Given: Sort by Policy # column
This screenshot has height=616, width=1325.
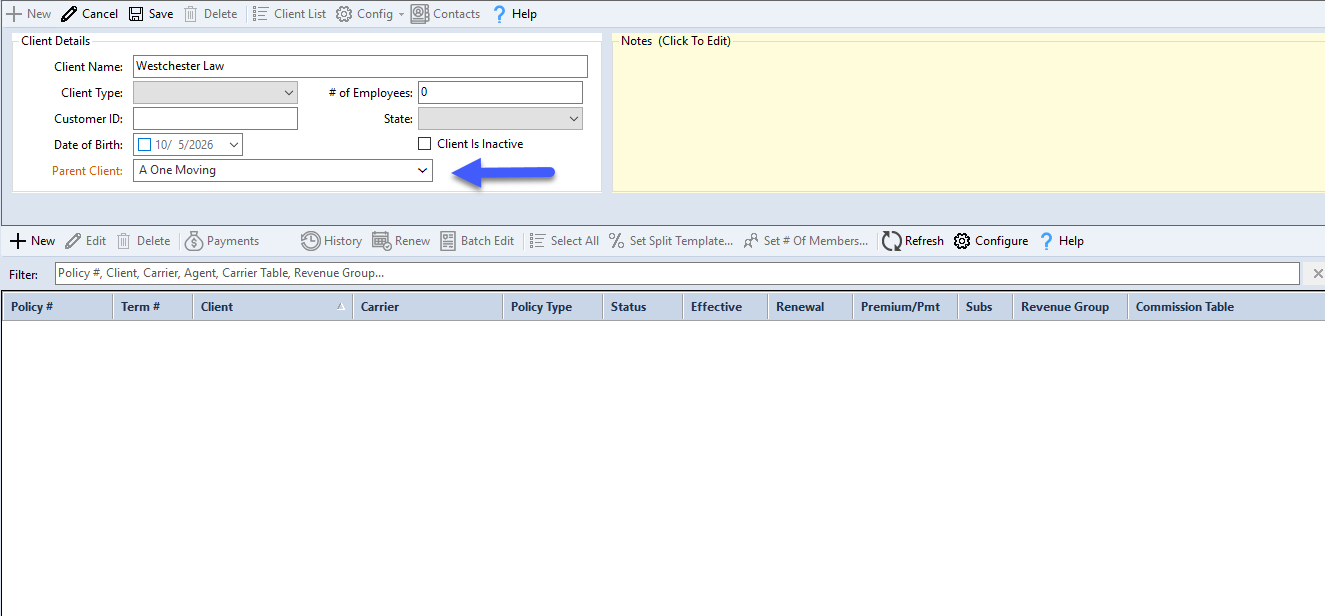Looking at the screenshot, I should click(57, 307).
